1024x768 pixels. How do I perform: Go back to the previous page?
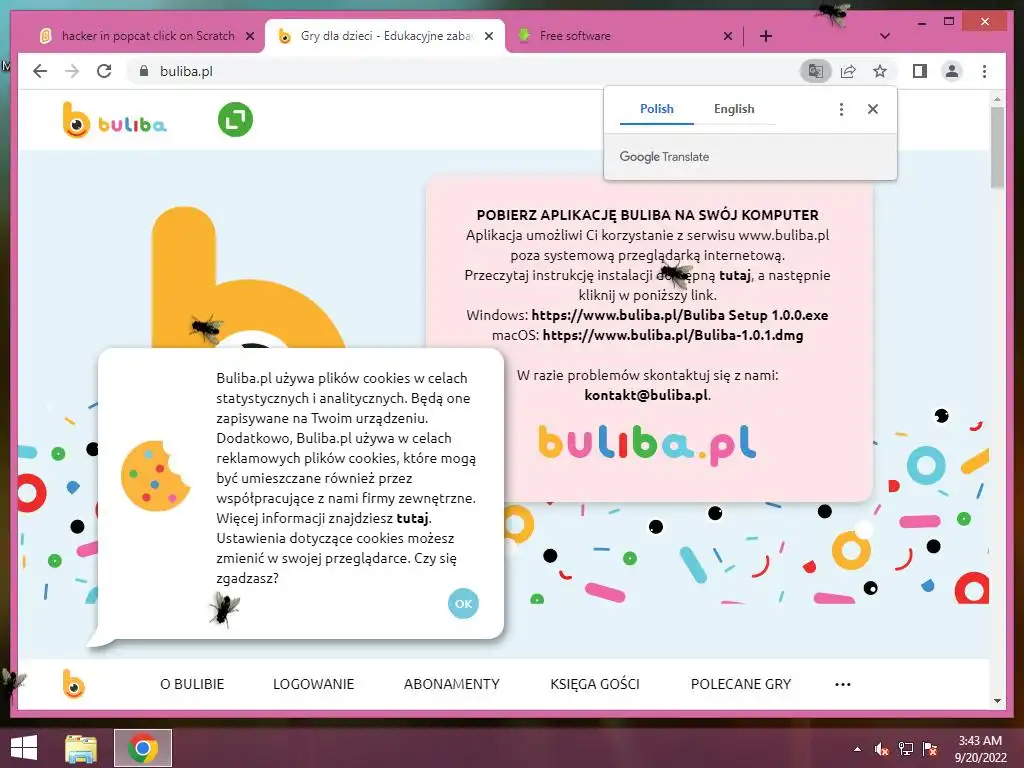click(x=40, y=71)
